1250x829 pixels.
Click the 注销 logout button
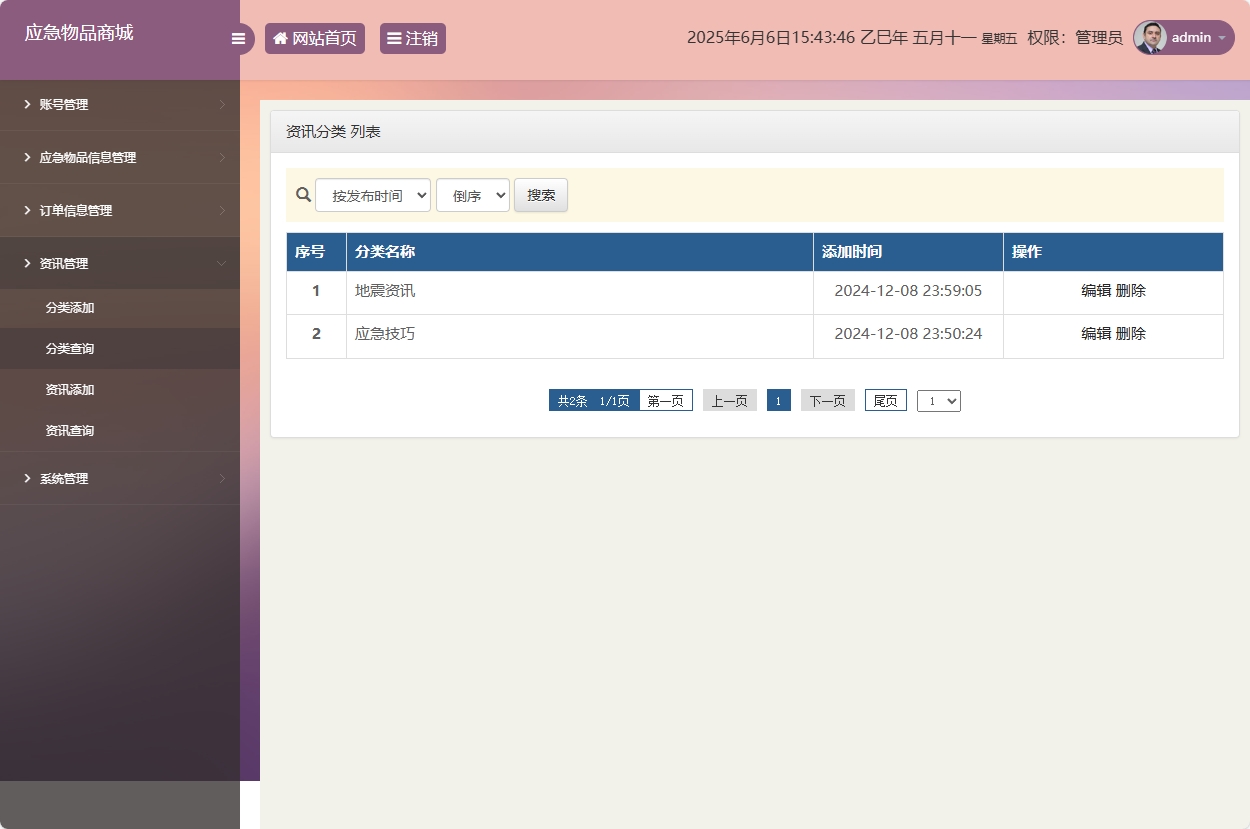tap(413, 38)
